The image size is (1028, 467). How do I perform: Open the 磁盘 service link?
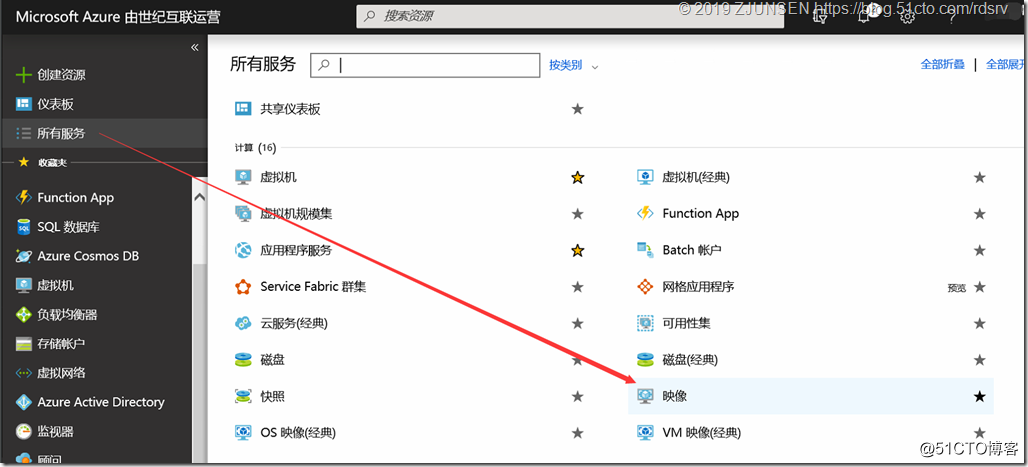[273, 359]
